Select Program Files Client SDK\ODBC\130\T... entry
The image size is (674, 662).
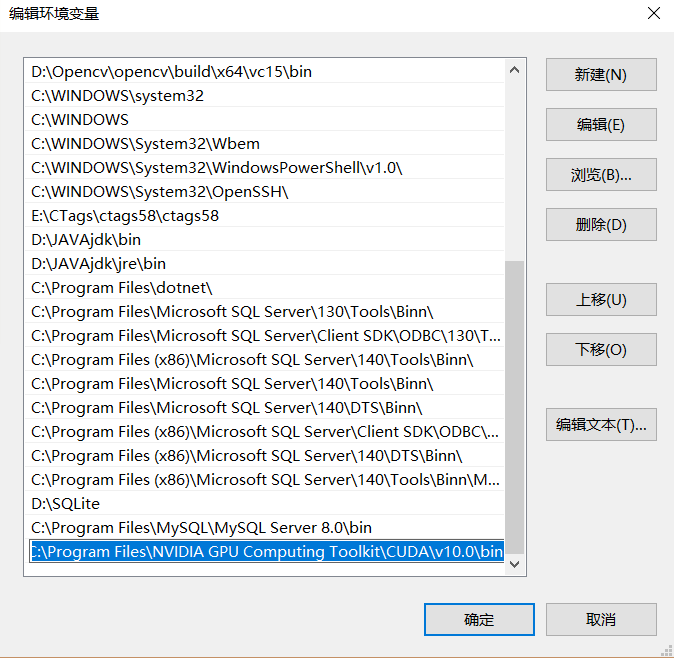click(265, 336)
